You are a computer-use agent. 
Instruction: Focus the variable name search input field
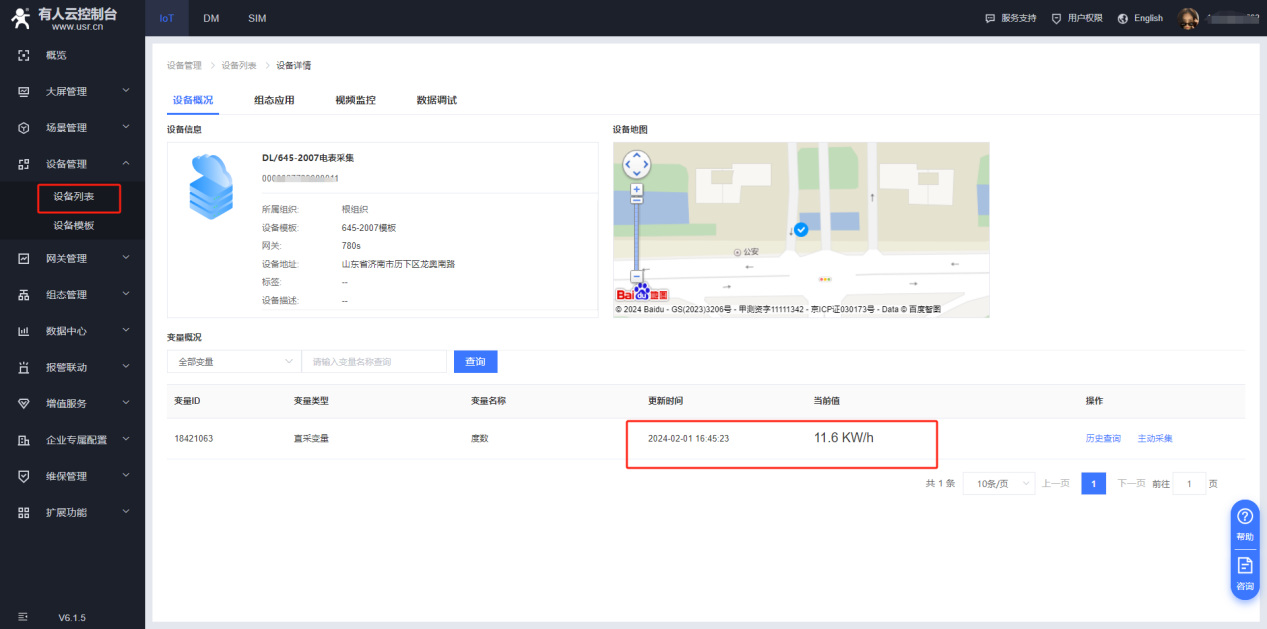pyautogui.click(x=374, y=361)
